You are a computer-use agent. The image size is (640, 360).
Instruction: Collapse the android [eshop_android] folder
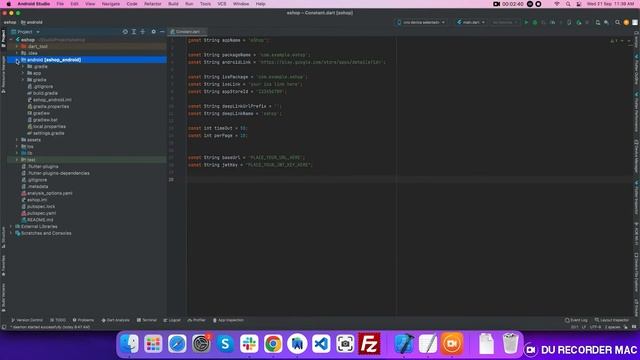click(17, 60)
